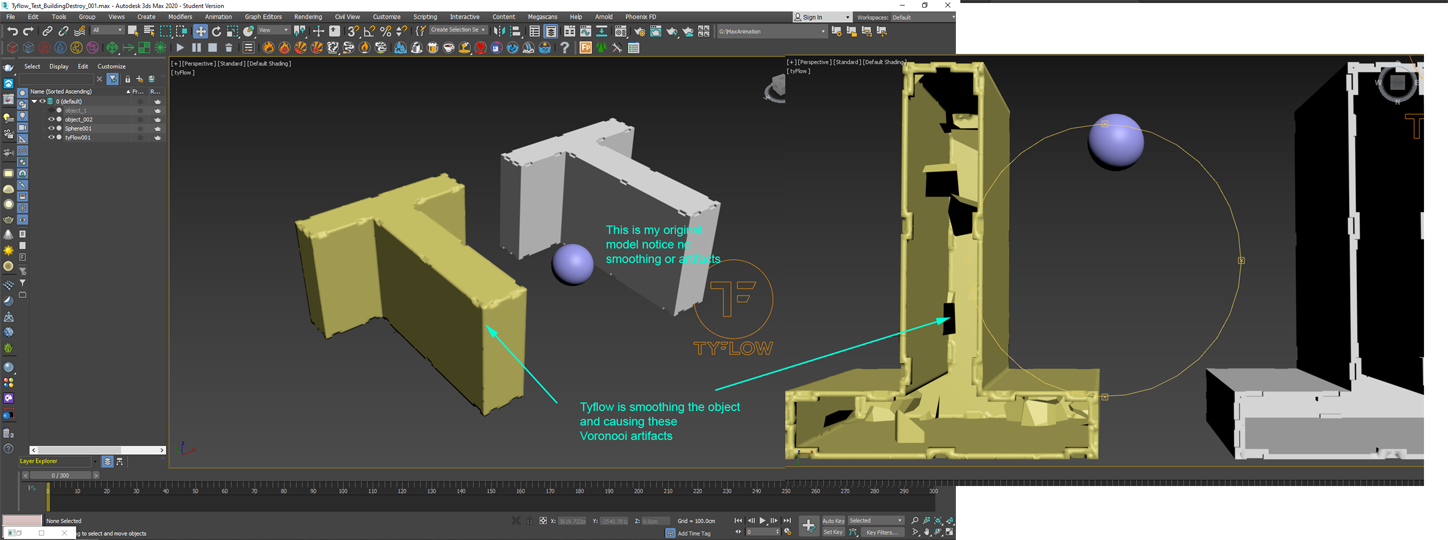The height and width of the screenshot is (540, 1448).
Task: Activate the Select and Link tool
Action: tap(47, 31)
